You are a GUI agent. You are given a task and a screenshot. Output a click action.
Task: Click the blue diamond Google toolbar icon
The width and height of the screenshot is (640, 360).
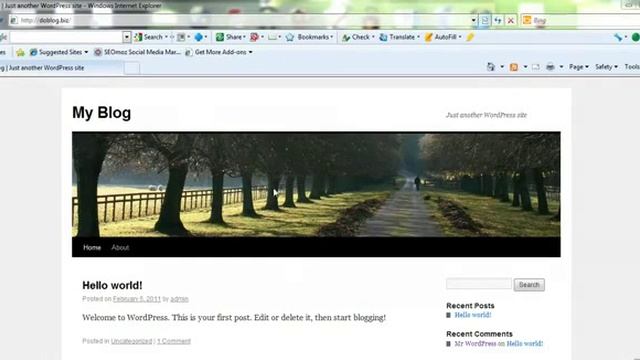coord(198,37)
